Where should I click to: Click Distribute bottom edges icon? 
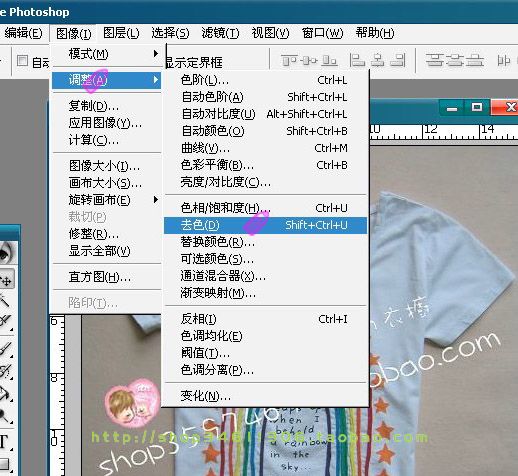click(x=475, y=60)
